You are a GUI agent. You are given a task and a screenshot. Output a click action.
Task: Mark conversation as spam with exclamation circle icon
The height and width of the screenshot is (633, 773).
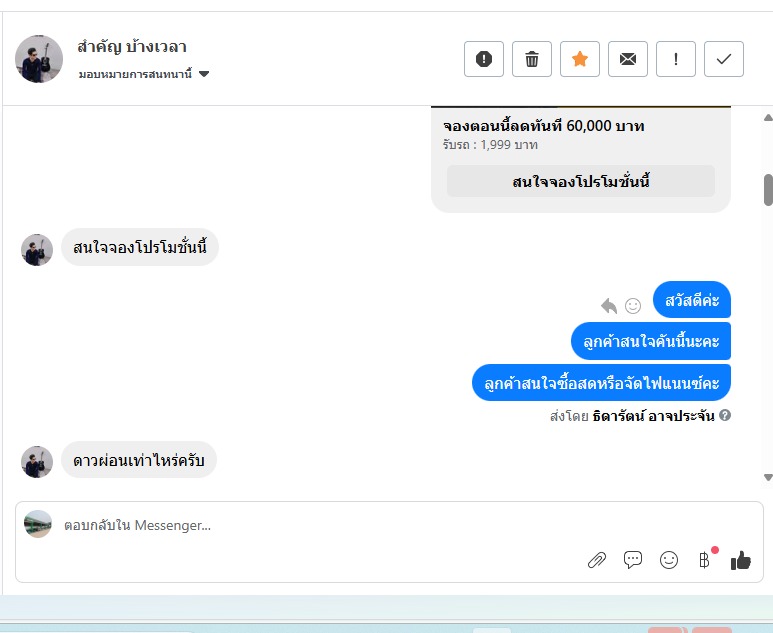484,59
